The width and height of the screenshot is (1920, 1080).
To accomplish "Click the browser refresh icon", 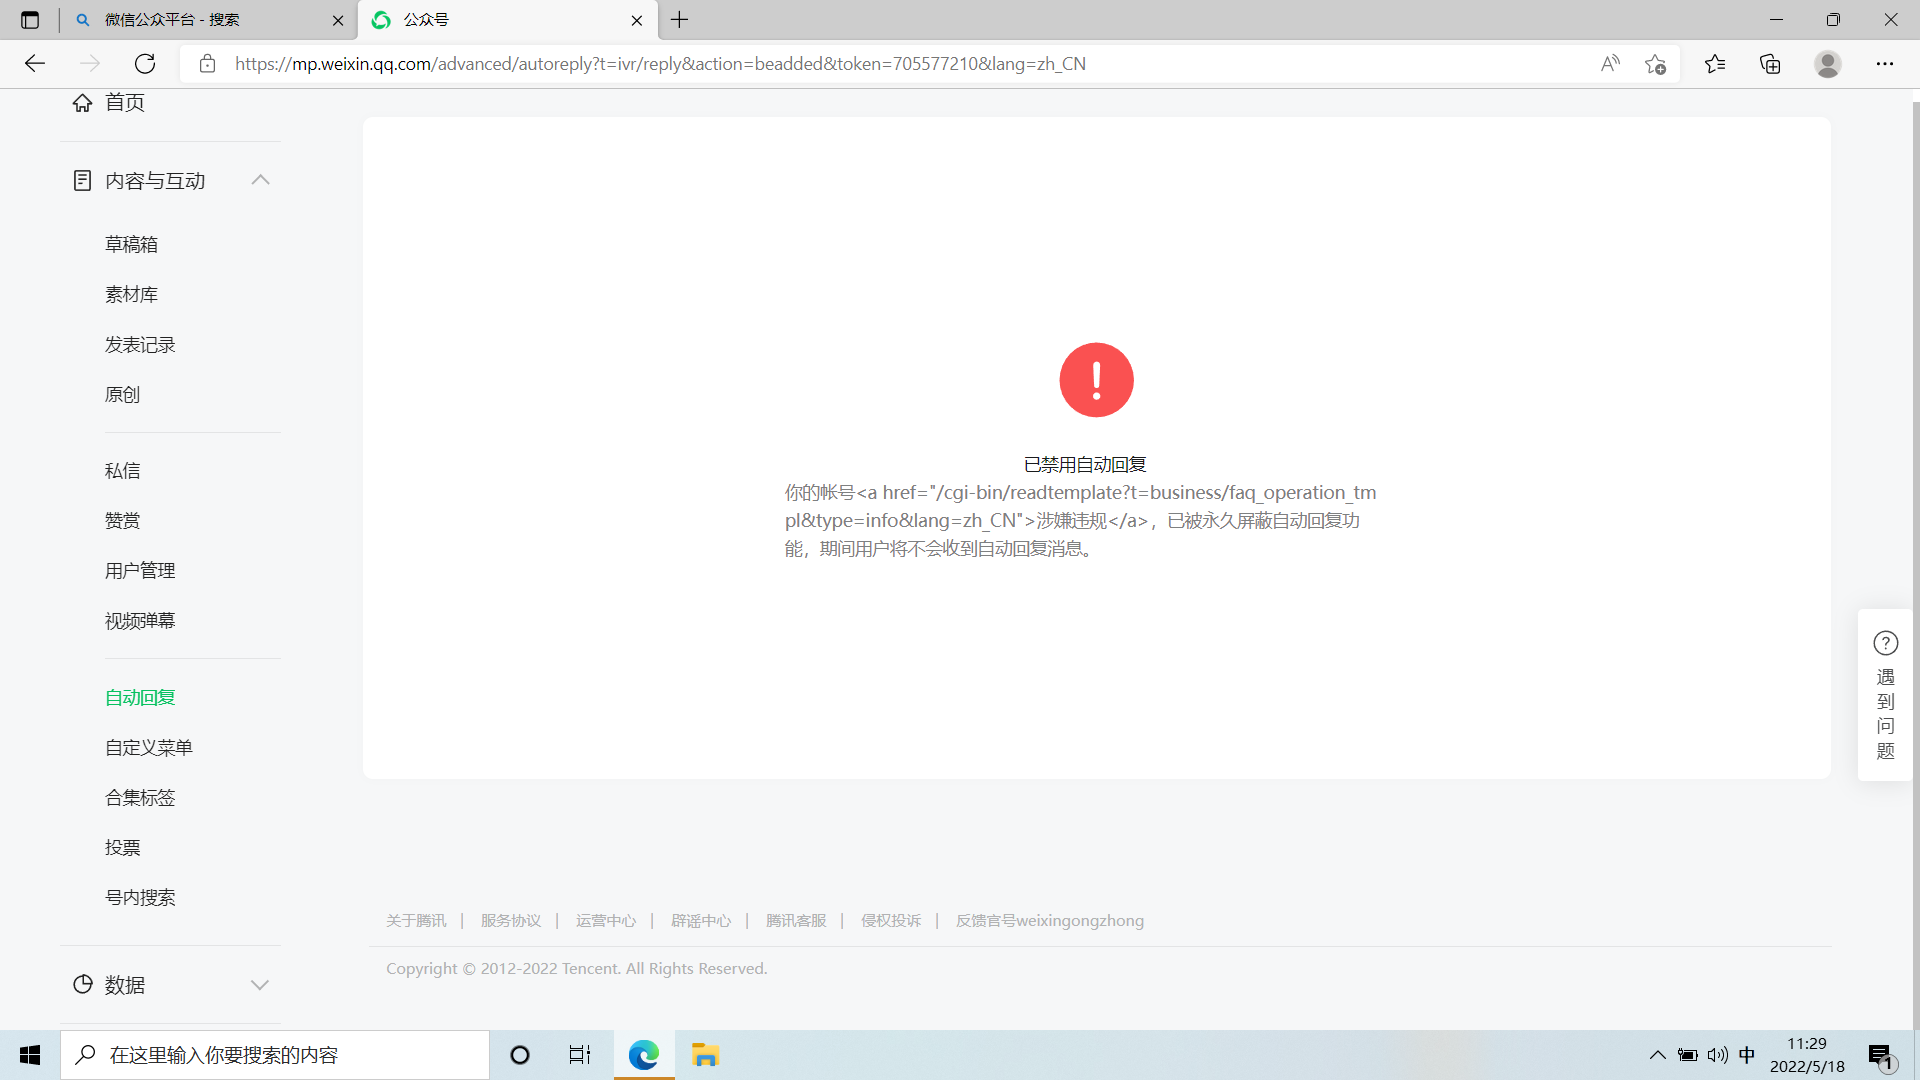I will coord(145,64).
